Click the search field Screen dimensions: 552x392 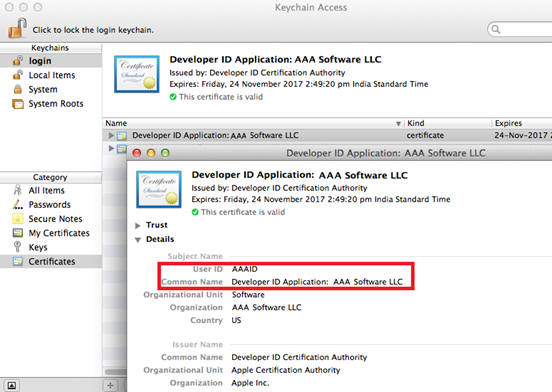pos(520,29)
